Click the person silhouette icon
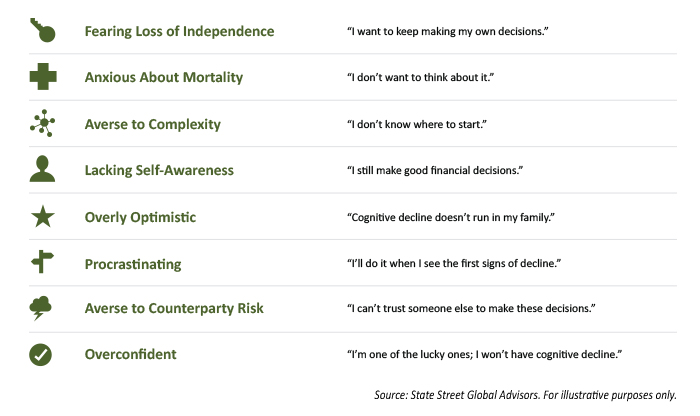The image size is (700, 416). coord(42,169)
